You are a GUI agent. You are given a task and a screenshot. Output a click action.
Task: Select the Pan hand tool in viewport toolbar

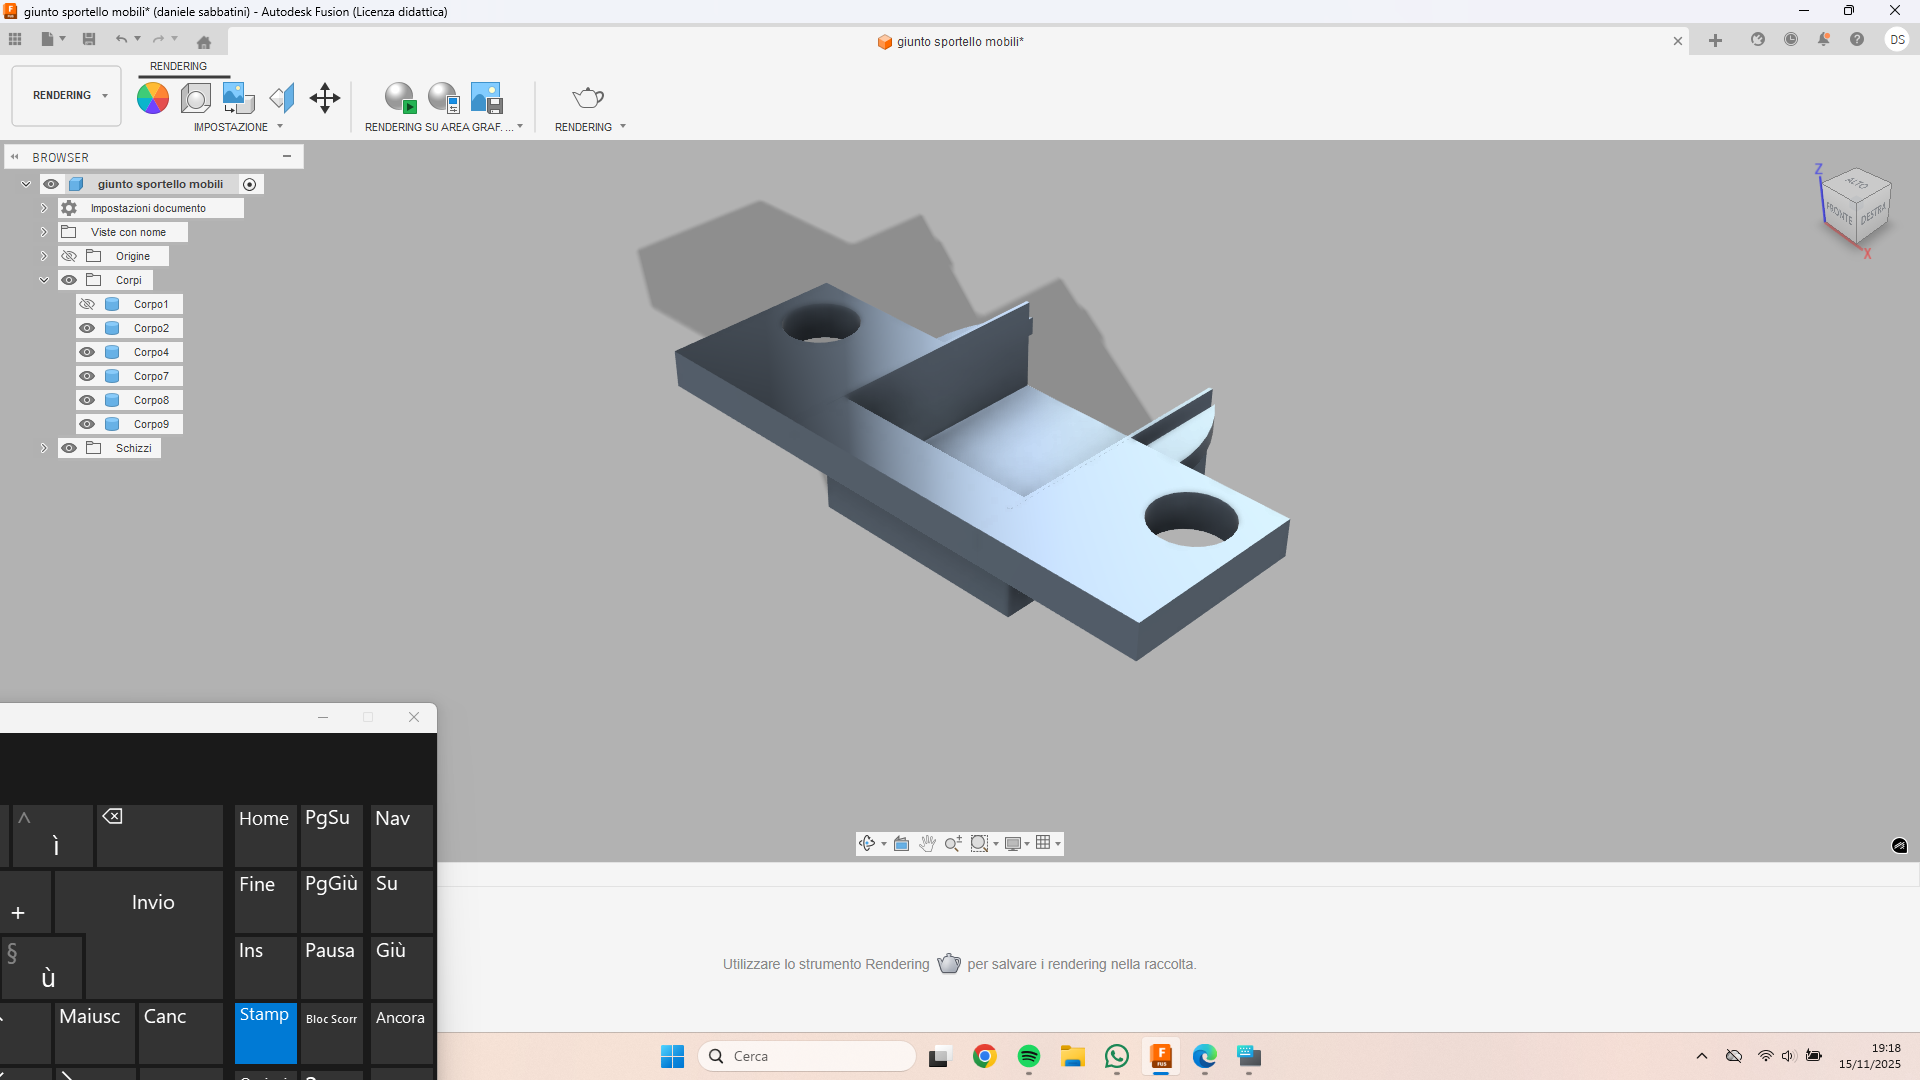point(928,843)
